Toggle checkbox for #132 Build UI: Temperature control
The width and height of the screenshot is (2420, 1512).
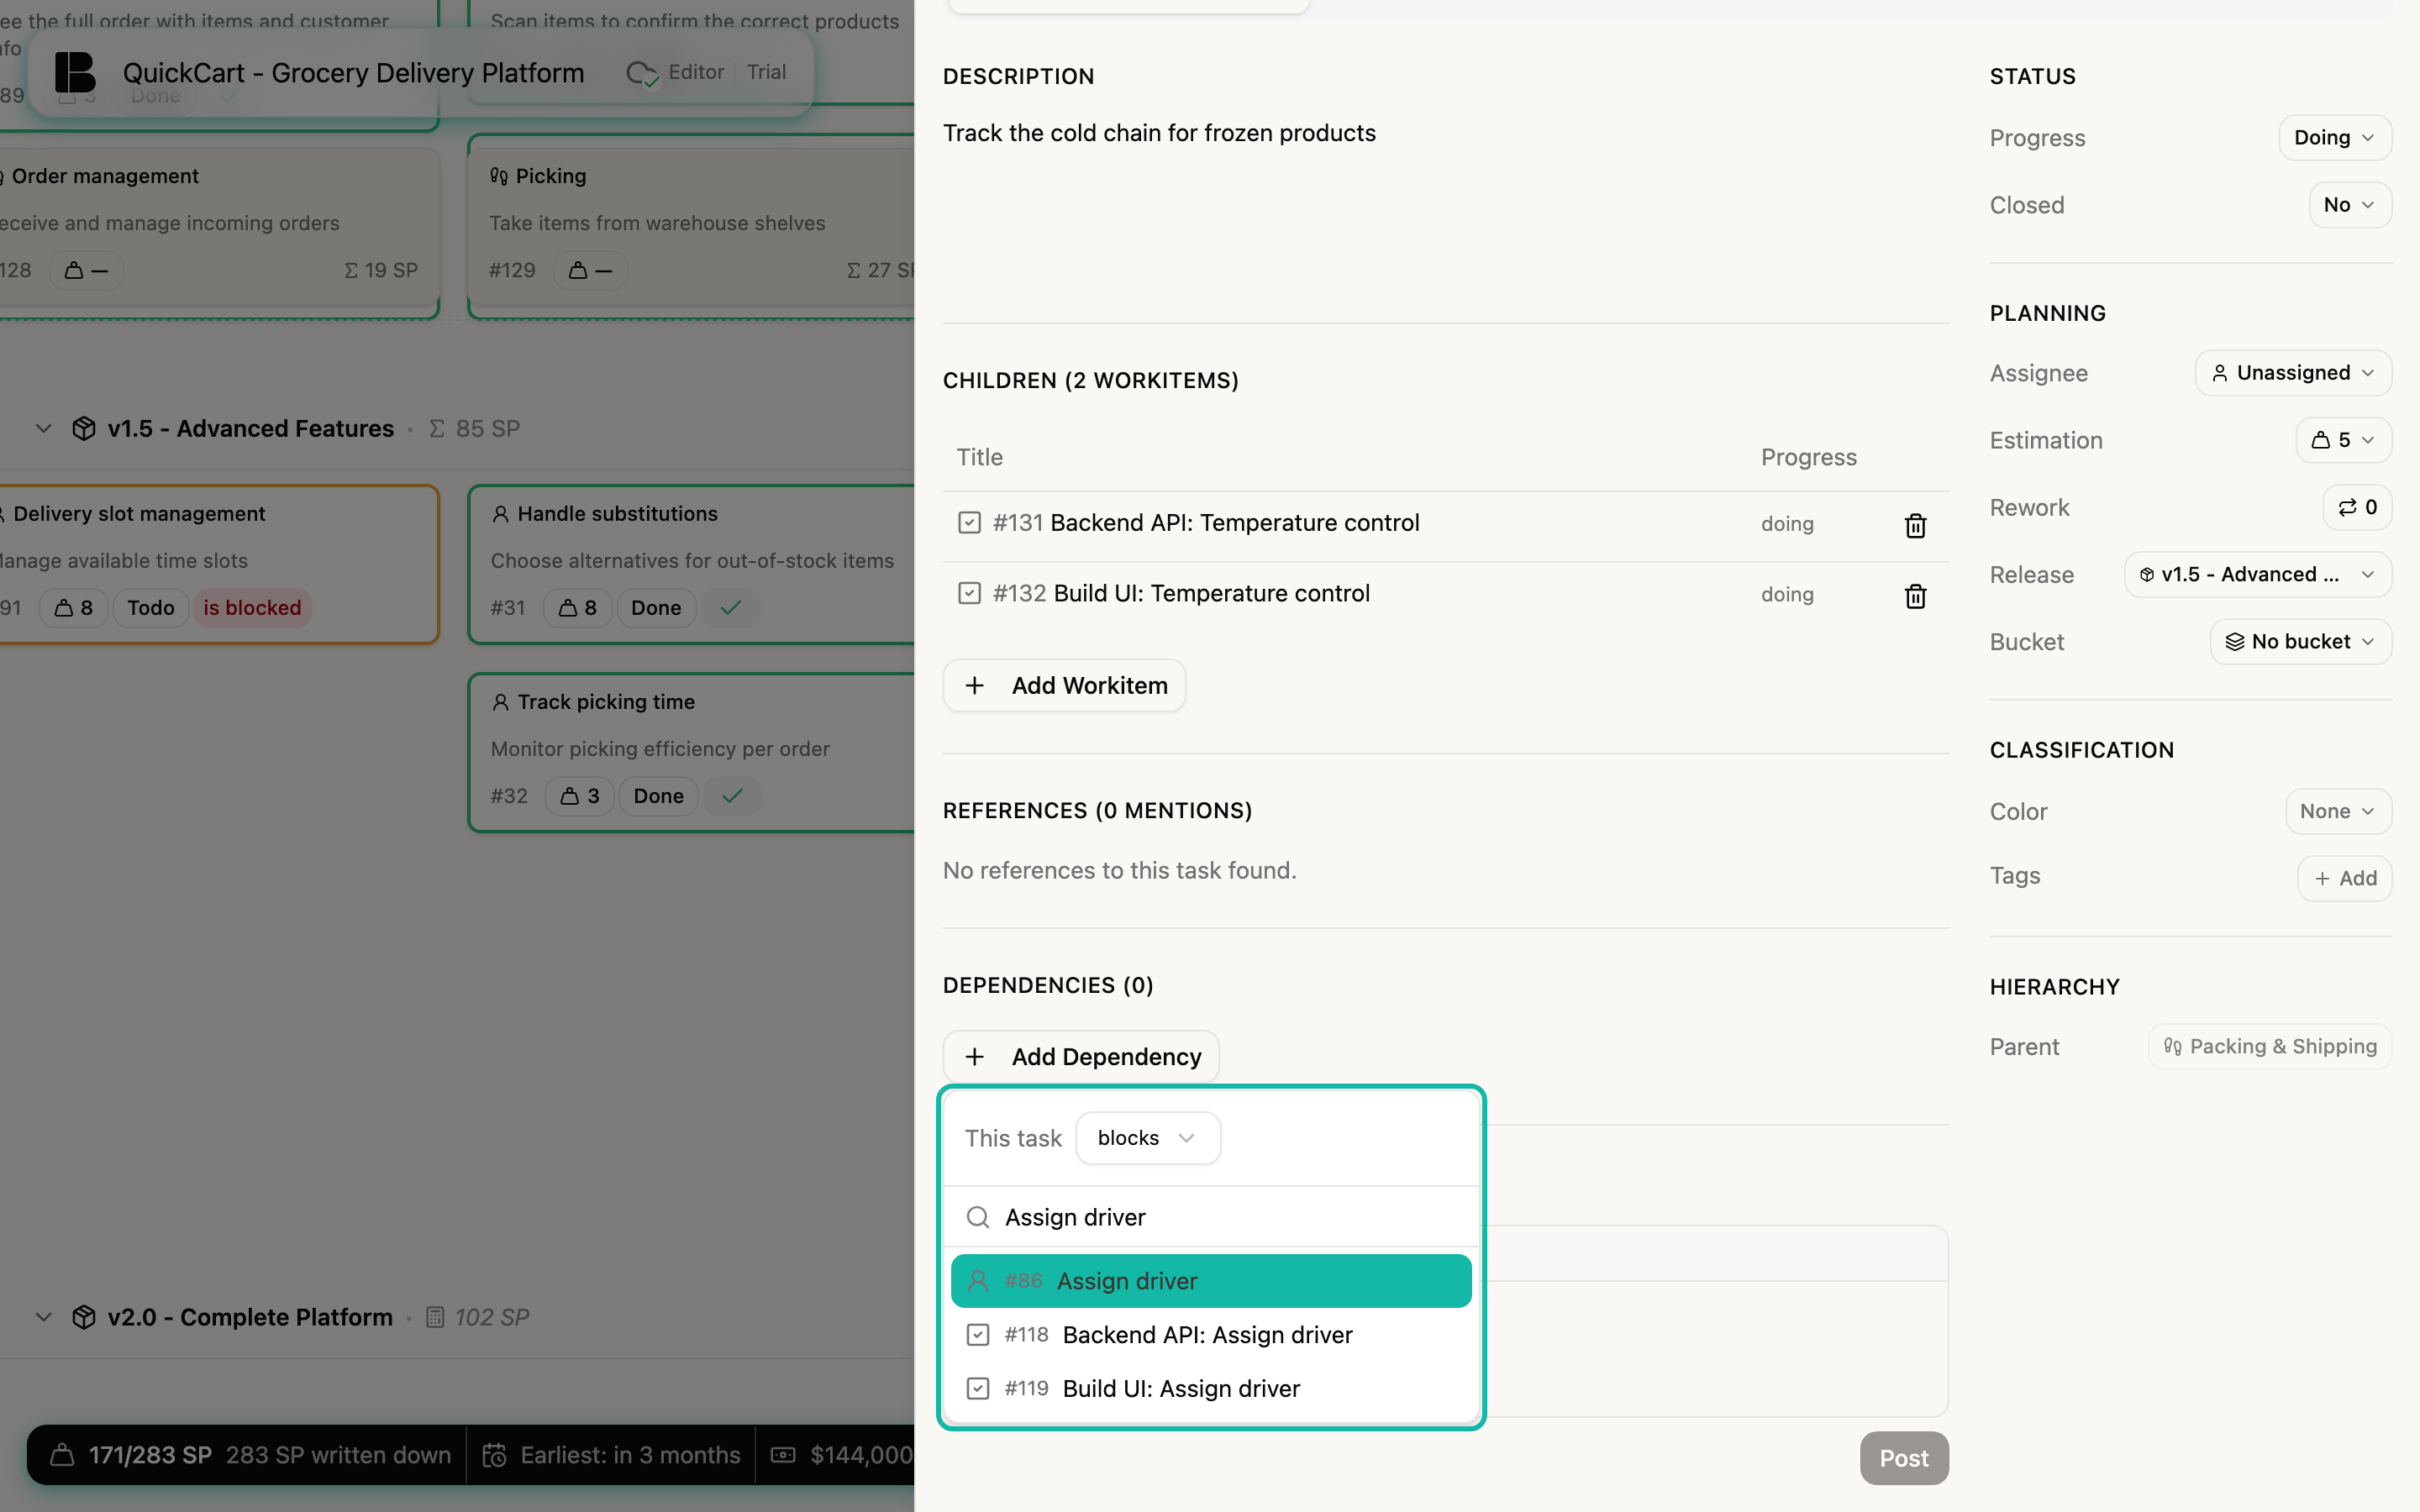[969, 593]
